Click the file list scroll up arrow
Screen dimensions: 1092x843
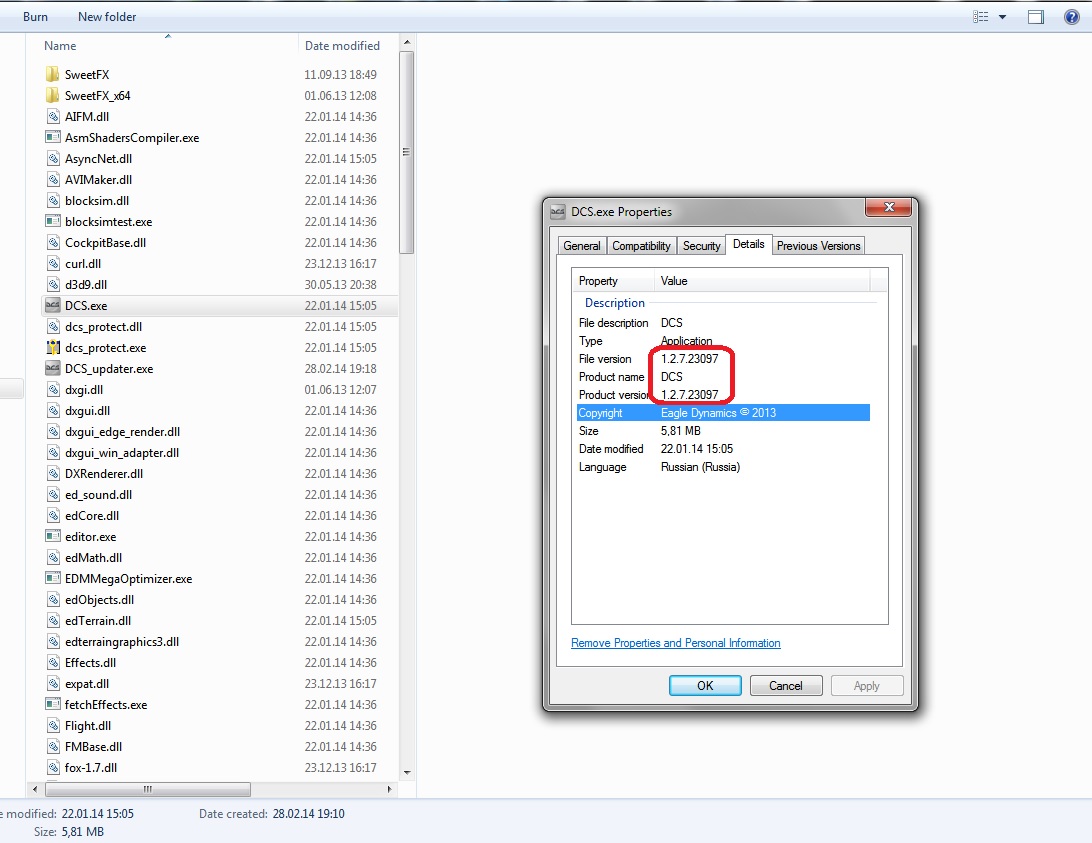pos(407,42)
